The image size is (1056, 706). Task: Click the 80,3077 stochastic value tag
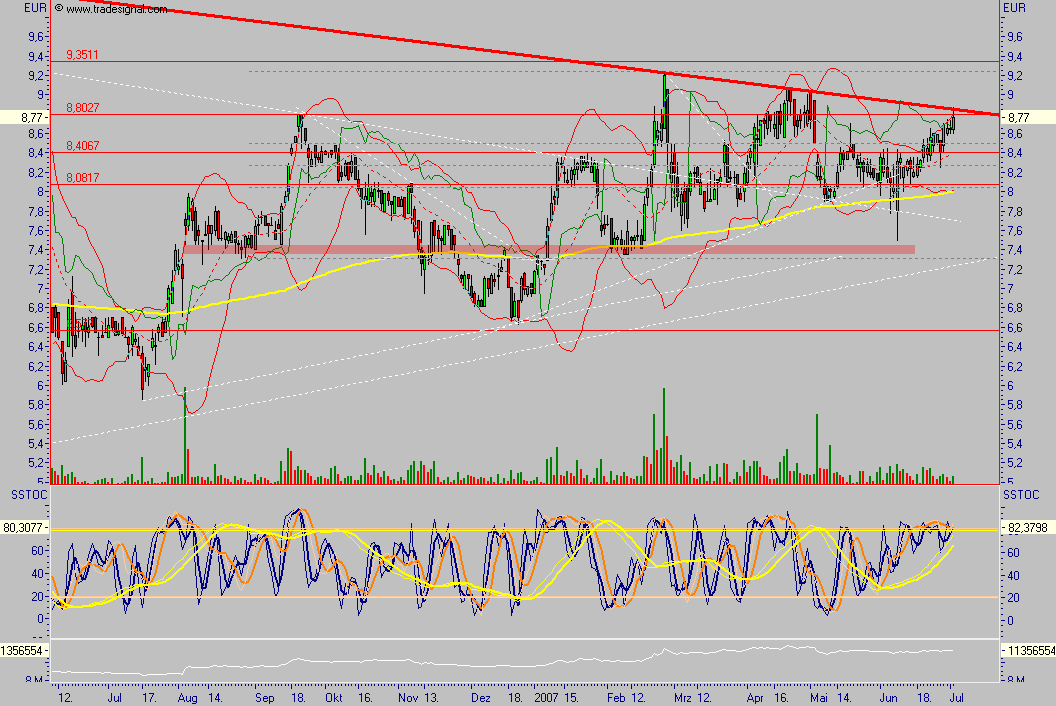coord(24,527)
